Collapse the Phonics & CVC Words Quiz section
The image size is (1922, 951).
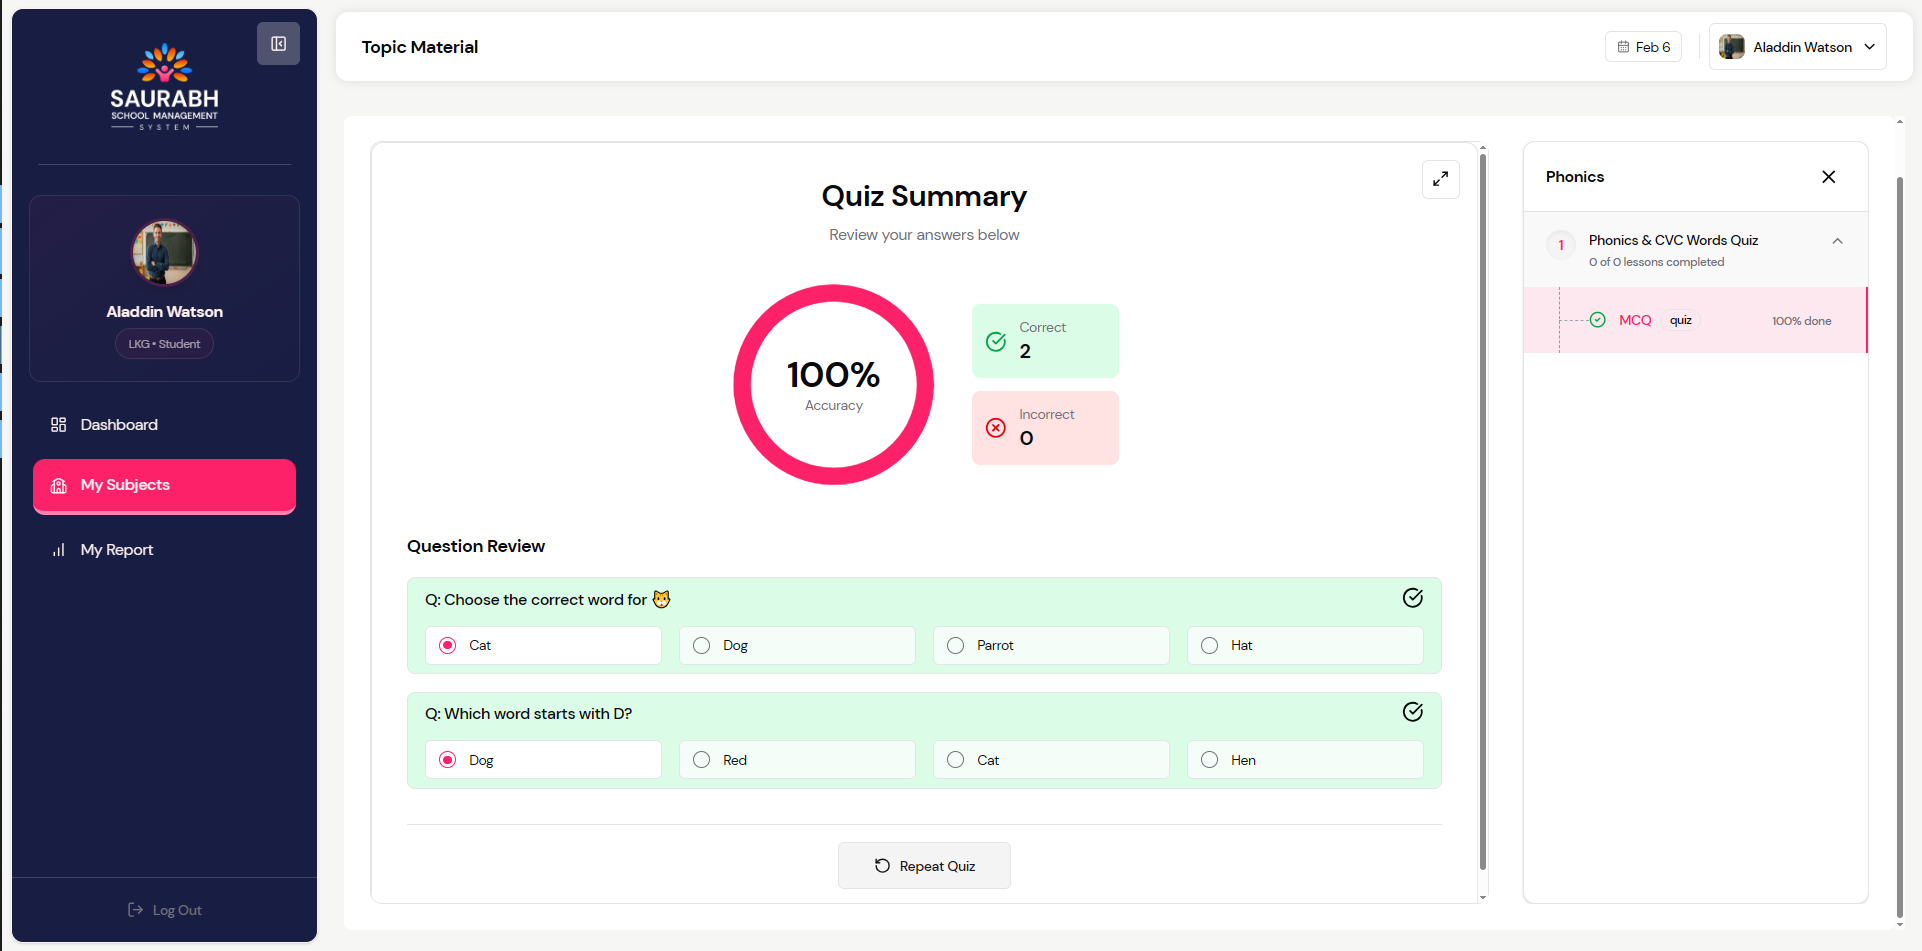click(x=1837, y=241)
